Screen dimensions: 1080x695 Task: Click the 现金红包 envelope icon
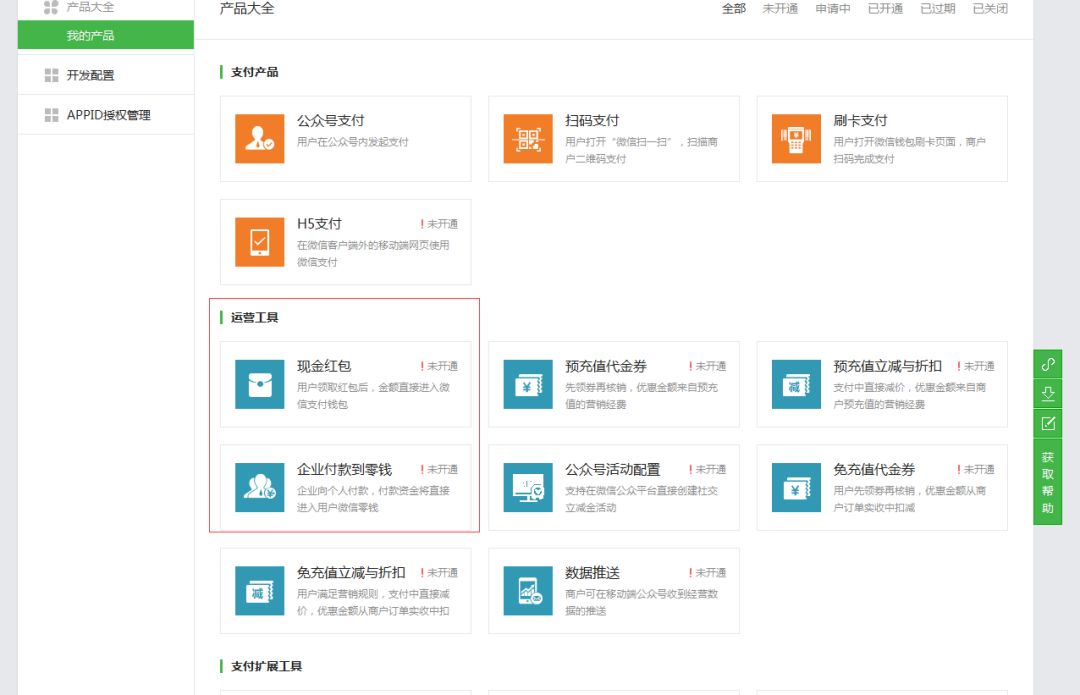[x=260, y=384]
